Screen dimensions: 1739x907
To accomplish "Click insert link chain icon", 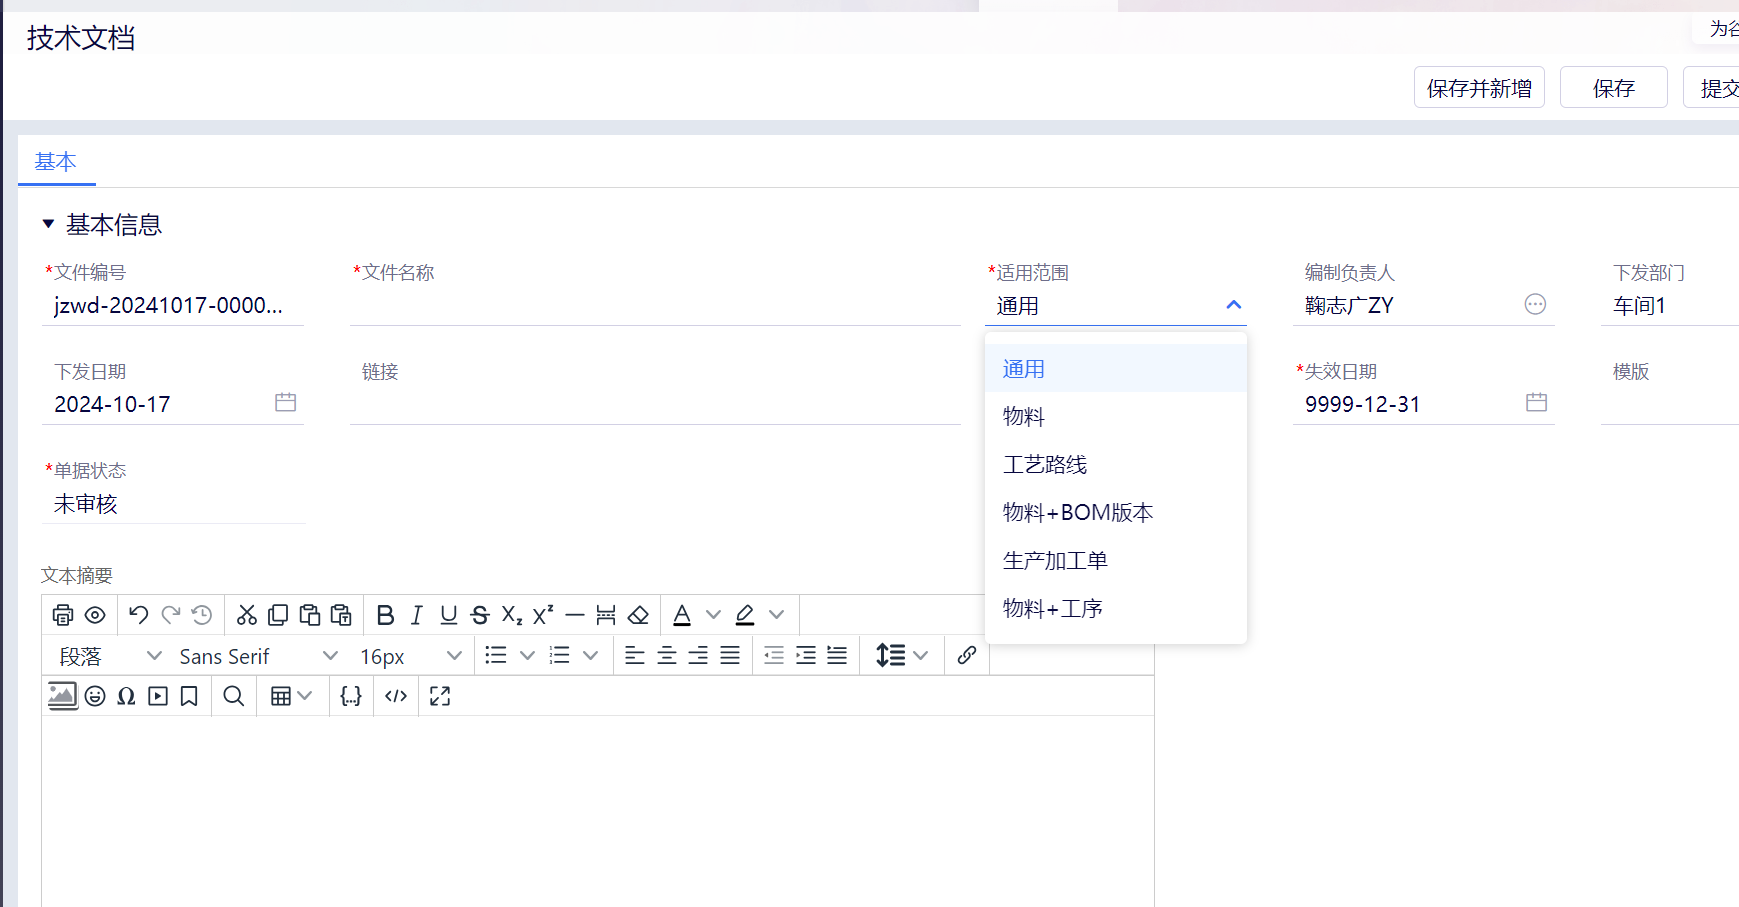I will click(x=967, y=655).
